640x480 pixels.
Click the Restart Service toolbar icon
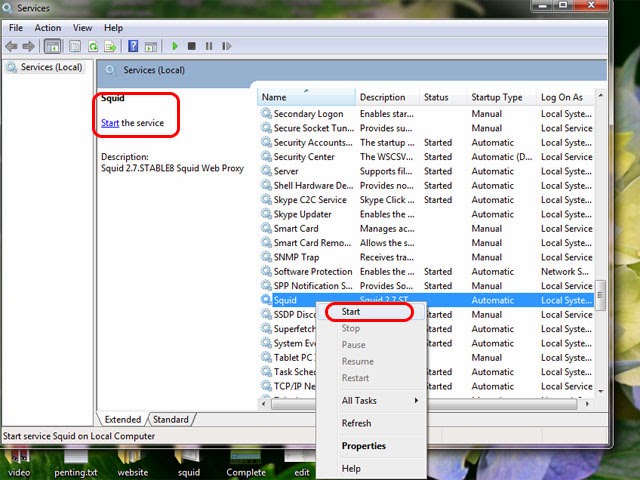227,46
